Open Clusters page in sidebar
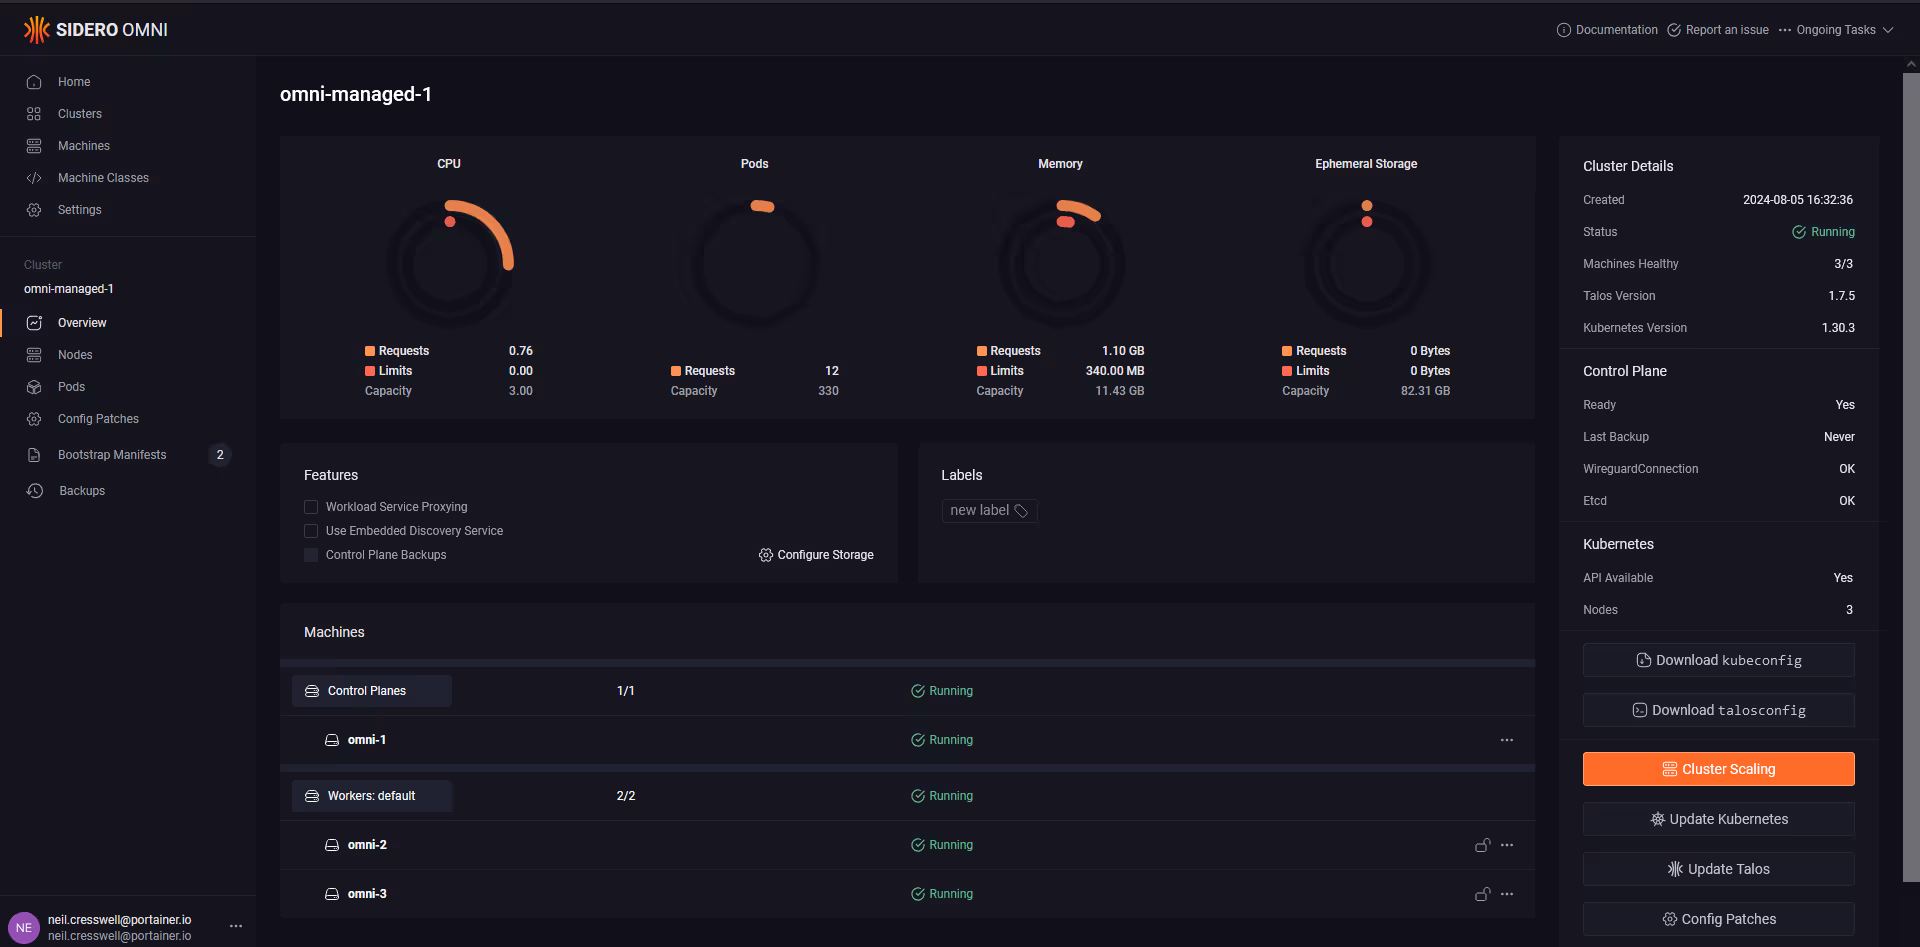The height and width of the screenshot is (947, 1920). [x=80, y=114]
